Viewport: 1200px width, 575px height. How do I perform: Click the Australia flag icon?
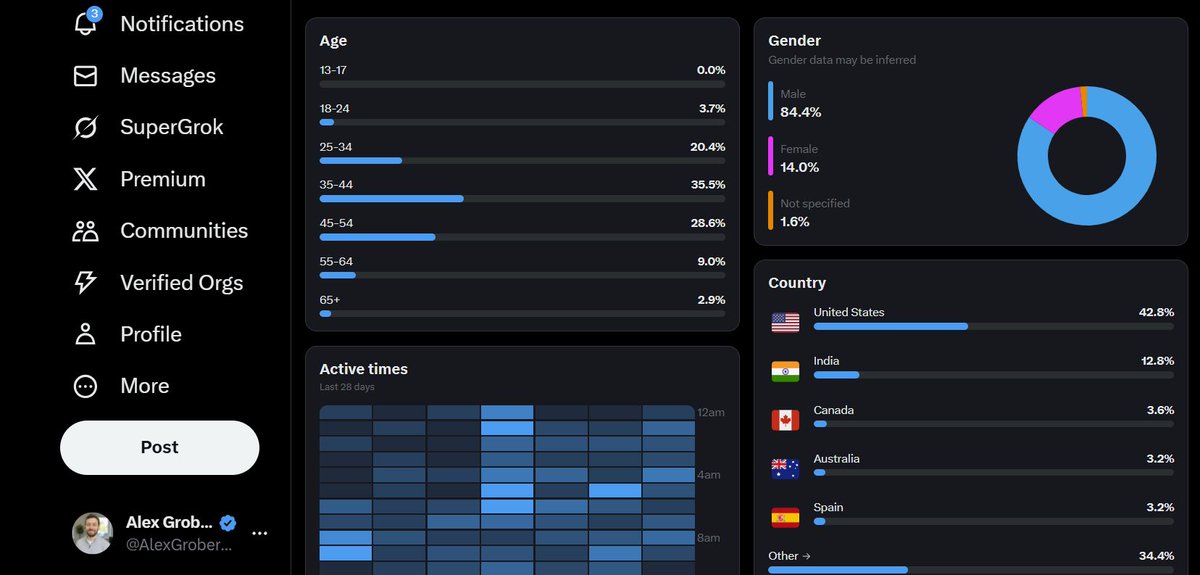(785, 468)
